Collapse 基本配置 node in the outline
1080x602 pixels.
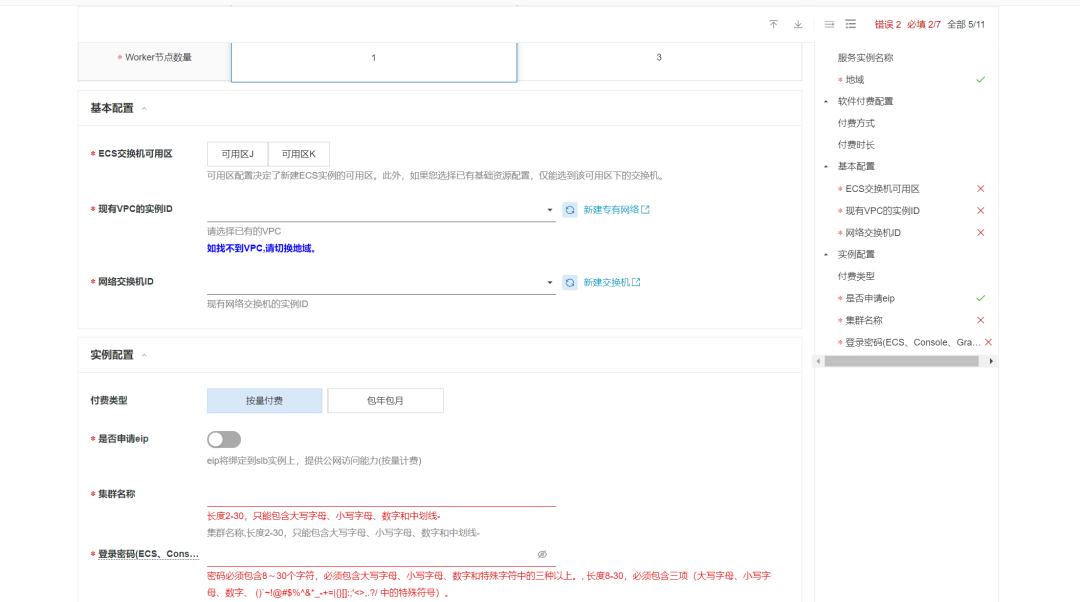826,167
